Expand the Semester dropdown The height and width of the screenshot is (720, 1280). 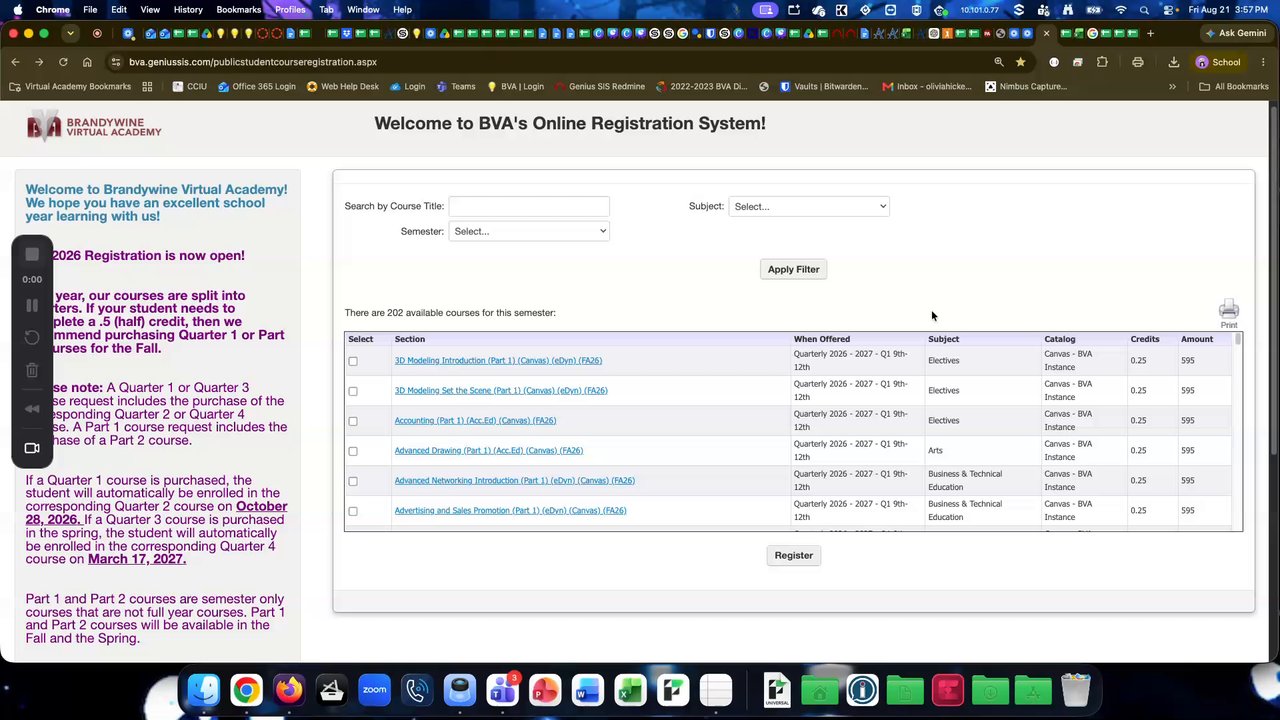(528, 231)
